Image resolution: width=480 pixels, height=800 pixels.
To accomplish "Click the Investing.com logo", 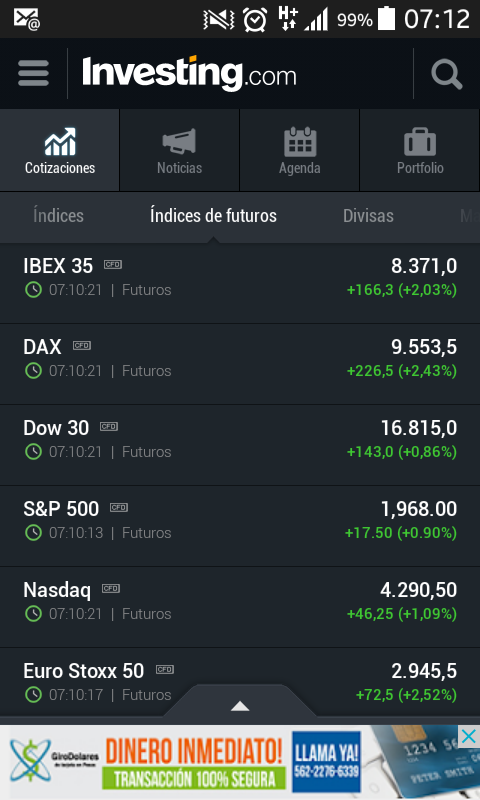I will click(189, 73).
